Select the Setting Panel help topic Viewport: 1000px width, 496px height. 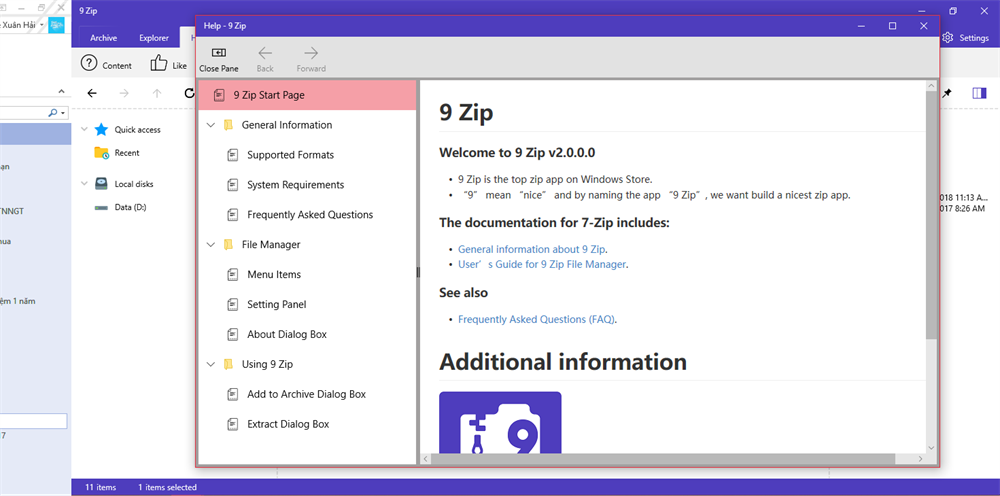[276, 305]
